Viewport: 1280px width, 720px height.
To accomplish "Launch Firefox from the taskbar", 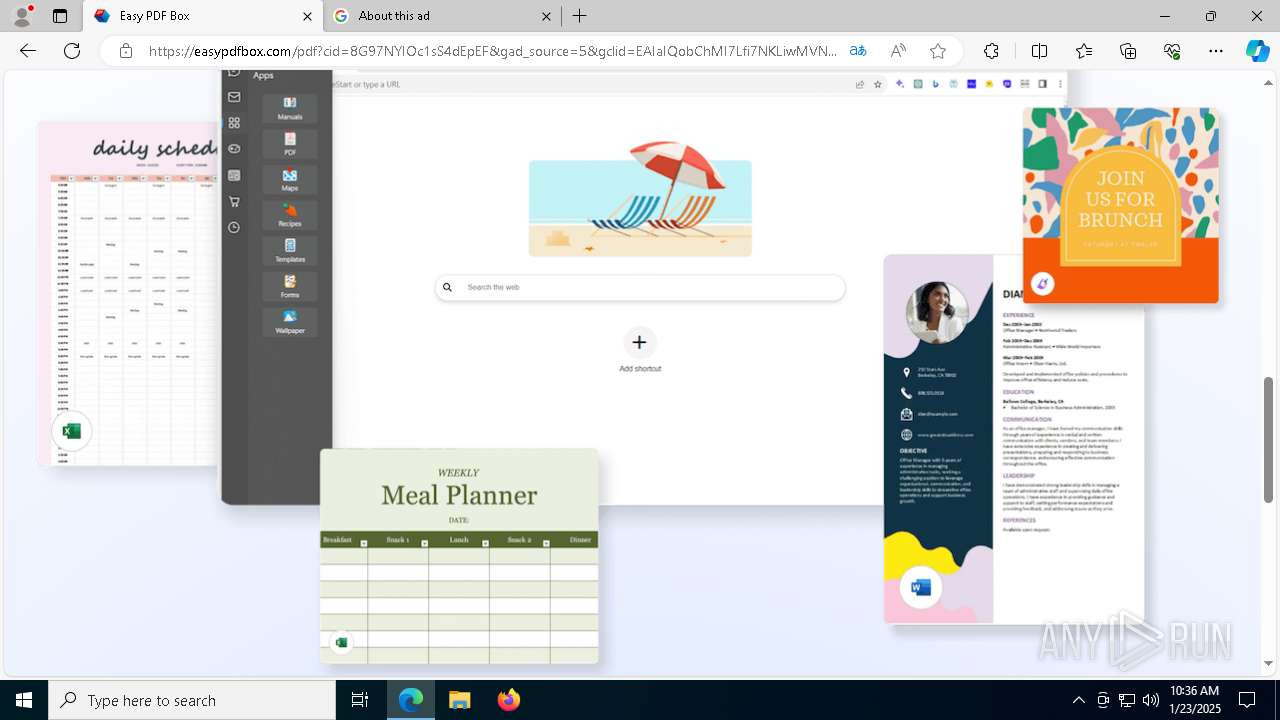I will point(509,700).
